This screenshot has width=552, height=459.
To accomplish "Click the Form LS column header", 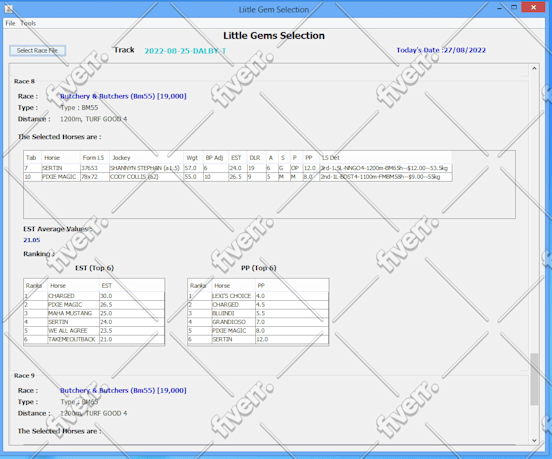I will pyautogui.click(x=94, y=158).
